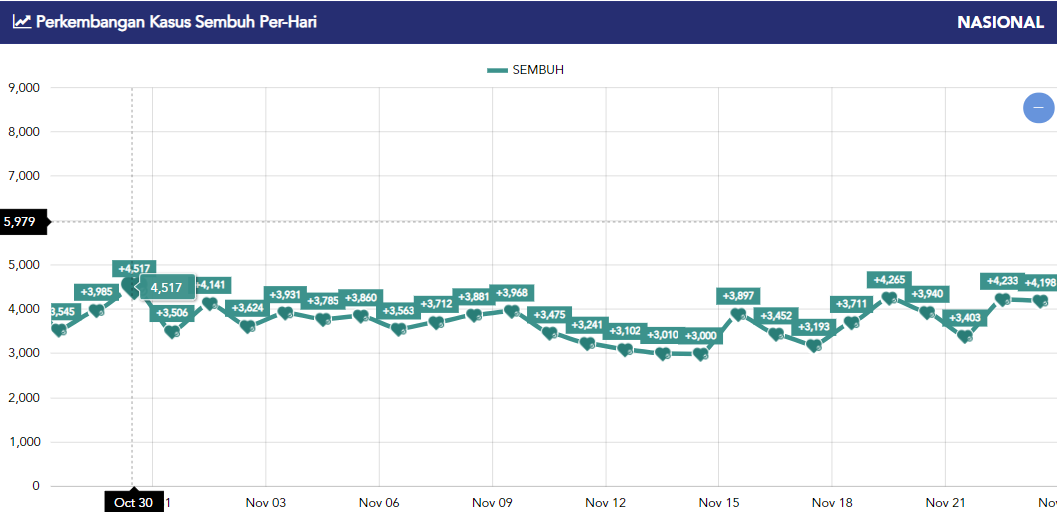Click the black 5,979 y-axis cursor label
Screen dimensions: 1057x512
click(x=24, y=221)
